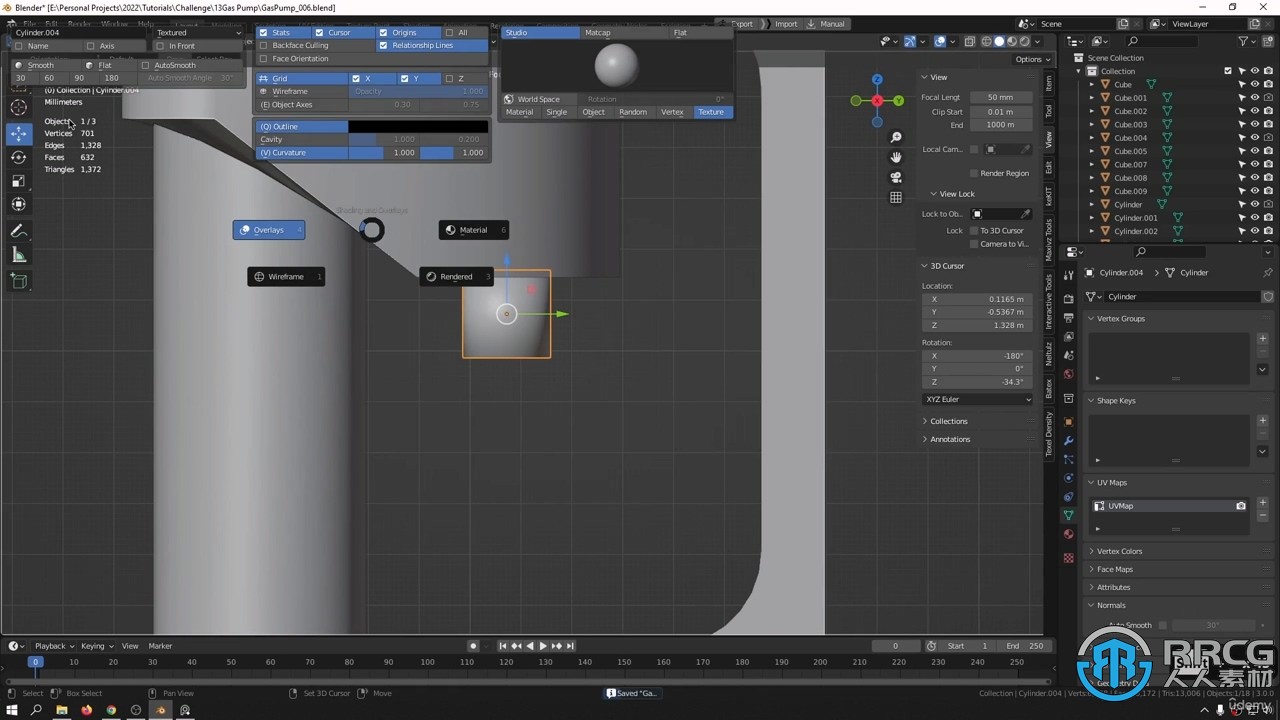Expand Cube.005 in outliner
The height and width of the screenshot is (720, 1280).
click(x=1092, y=151)
